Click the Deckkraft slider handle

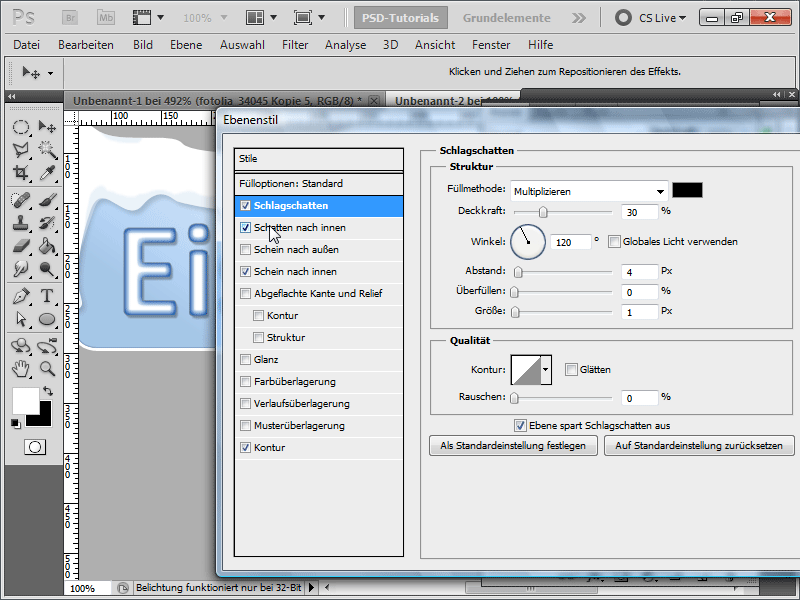pyautogui.click(x=543, y=212)
